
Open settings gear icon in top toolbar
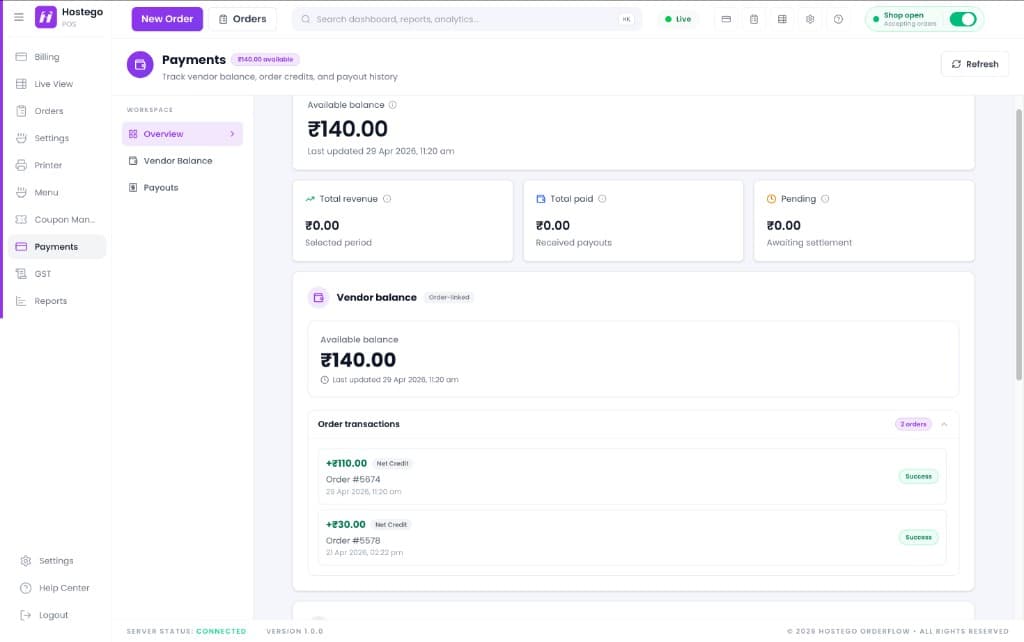point(810,19)
